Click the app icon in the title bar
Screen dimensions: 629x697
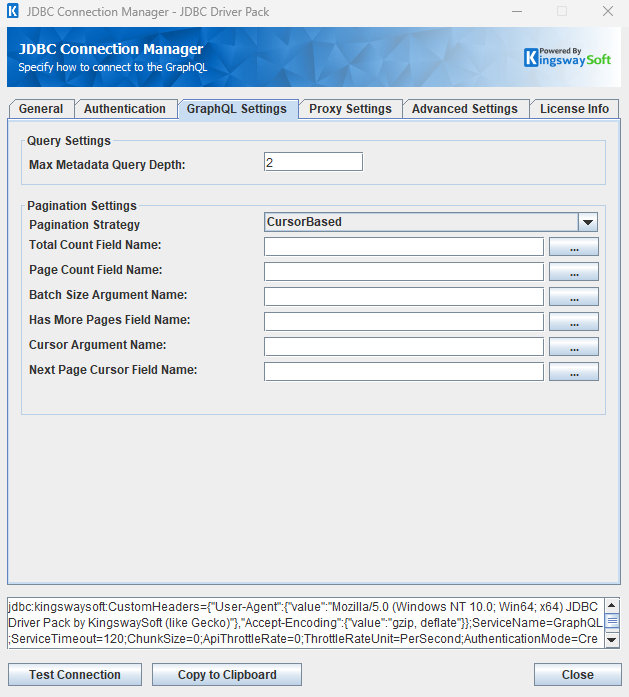pyautogui.click(x=13, y=11)
